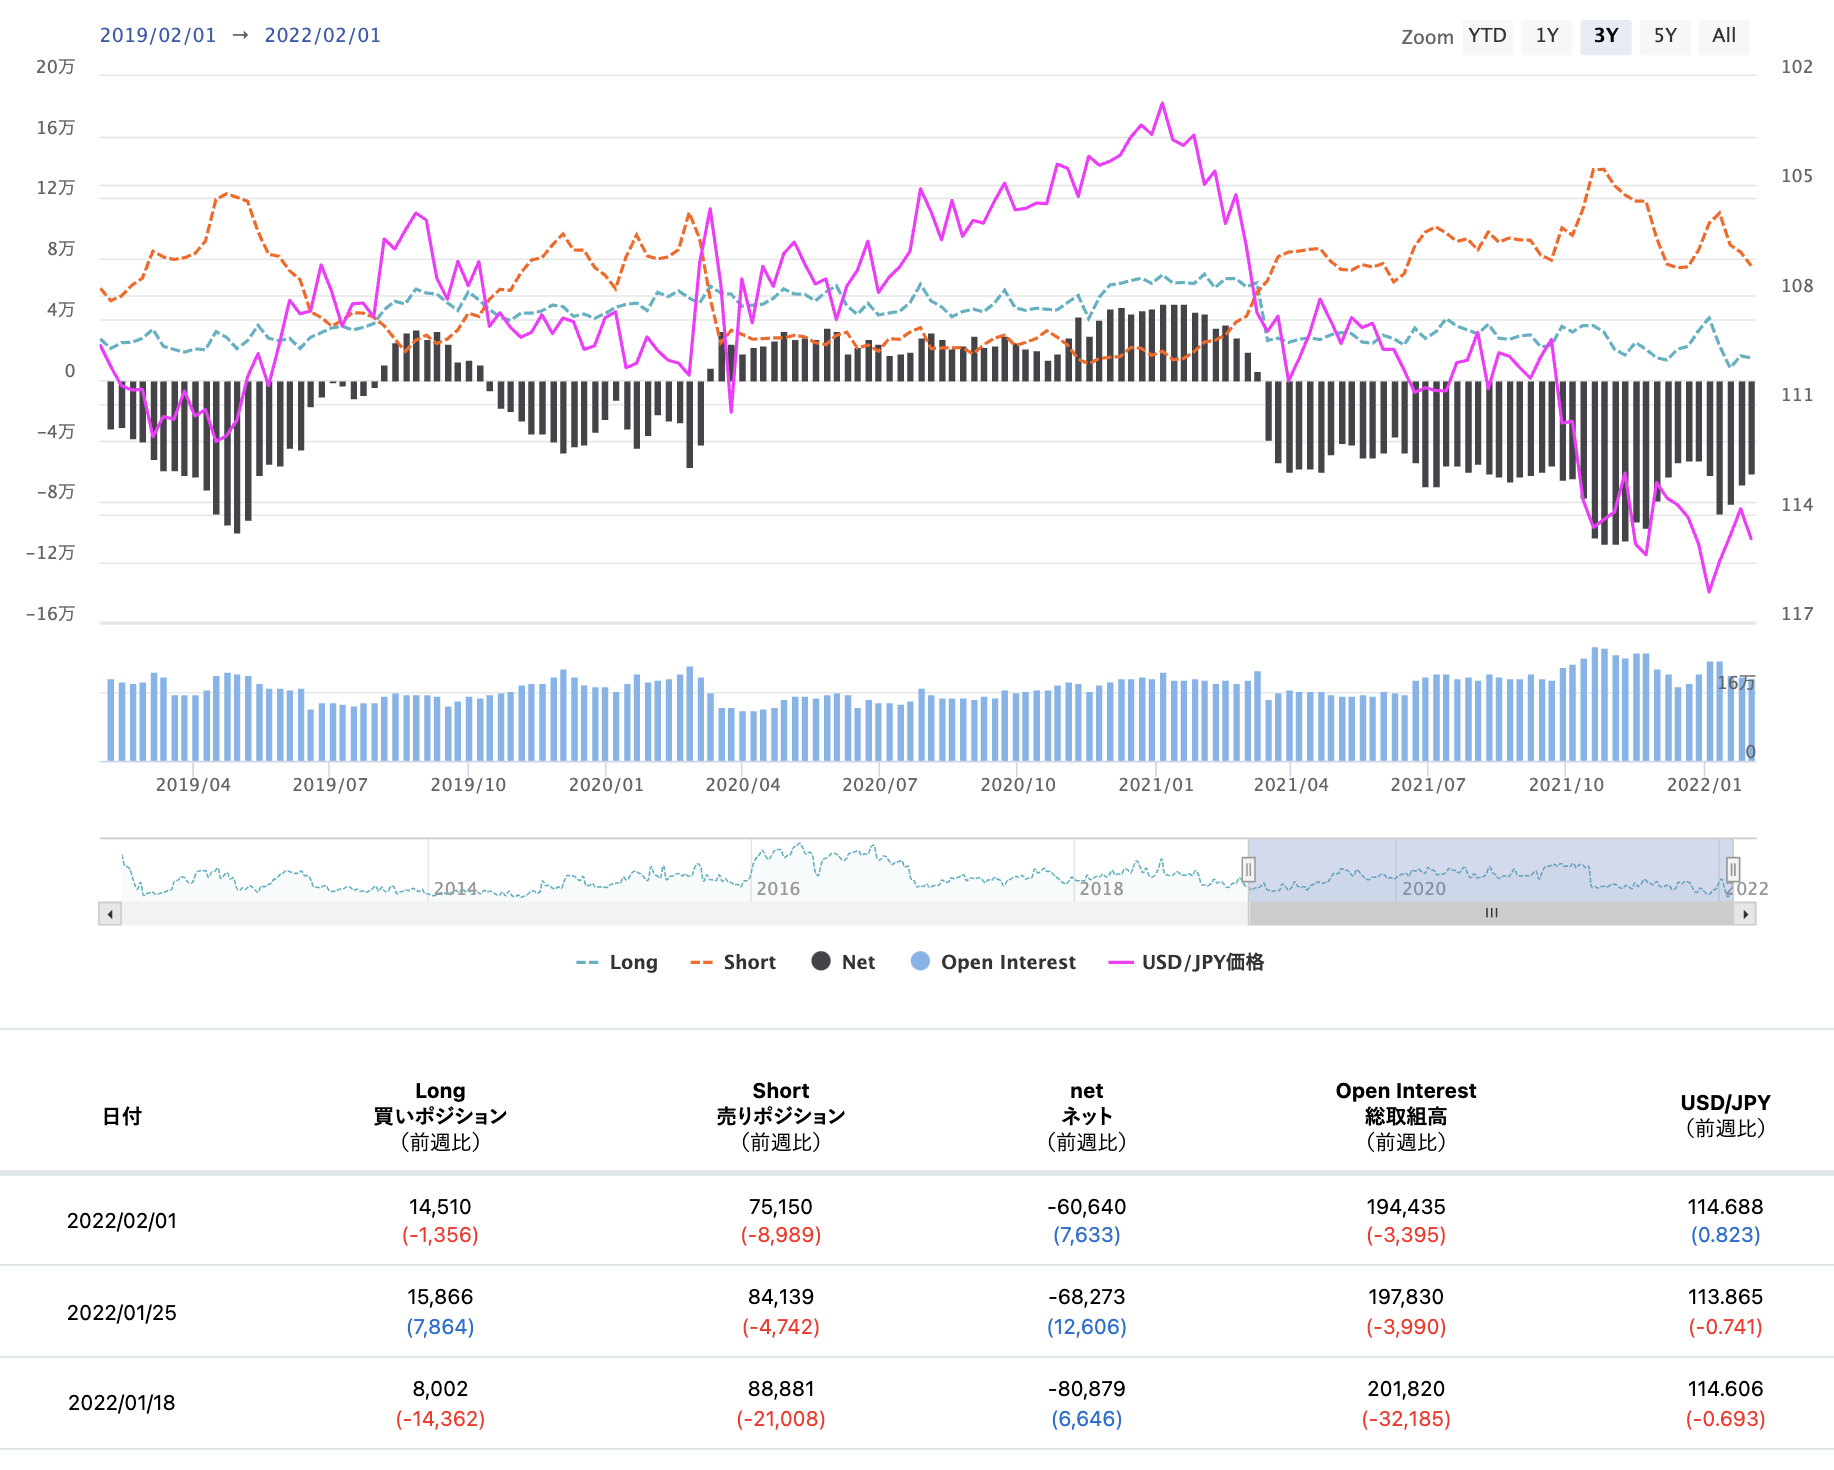1834x1470 pixels.
Task: Click the Short value 75,150
Action: click(781, 1207)
